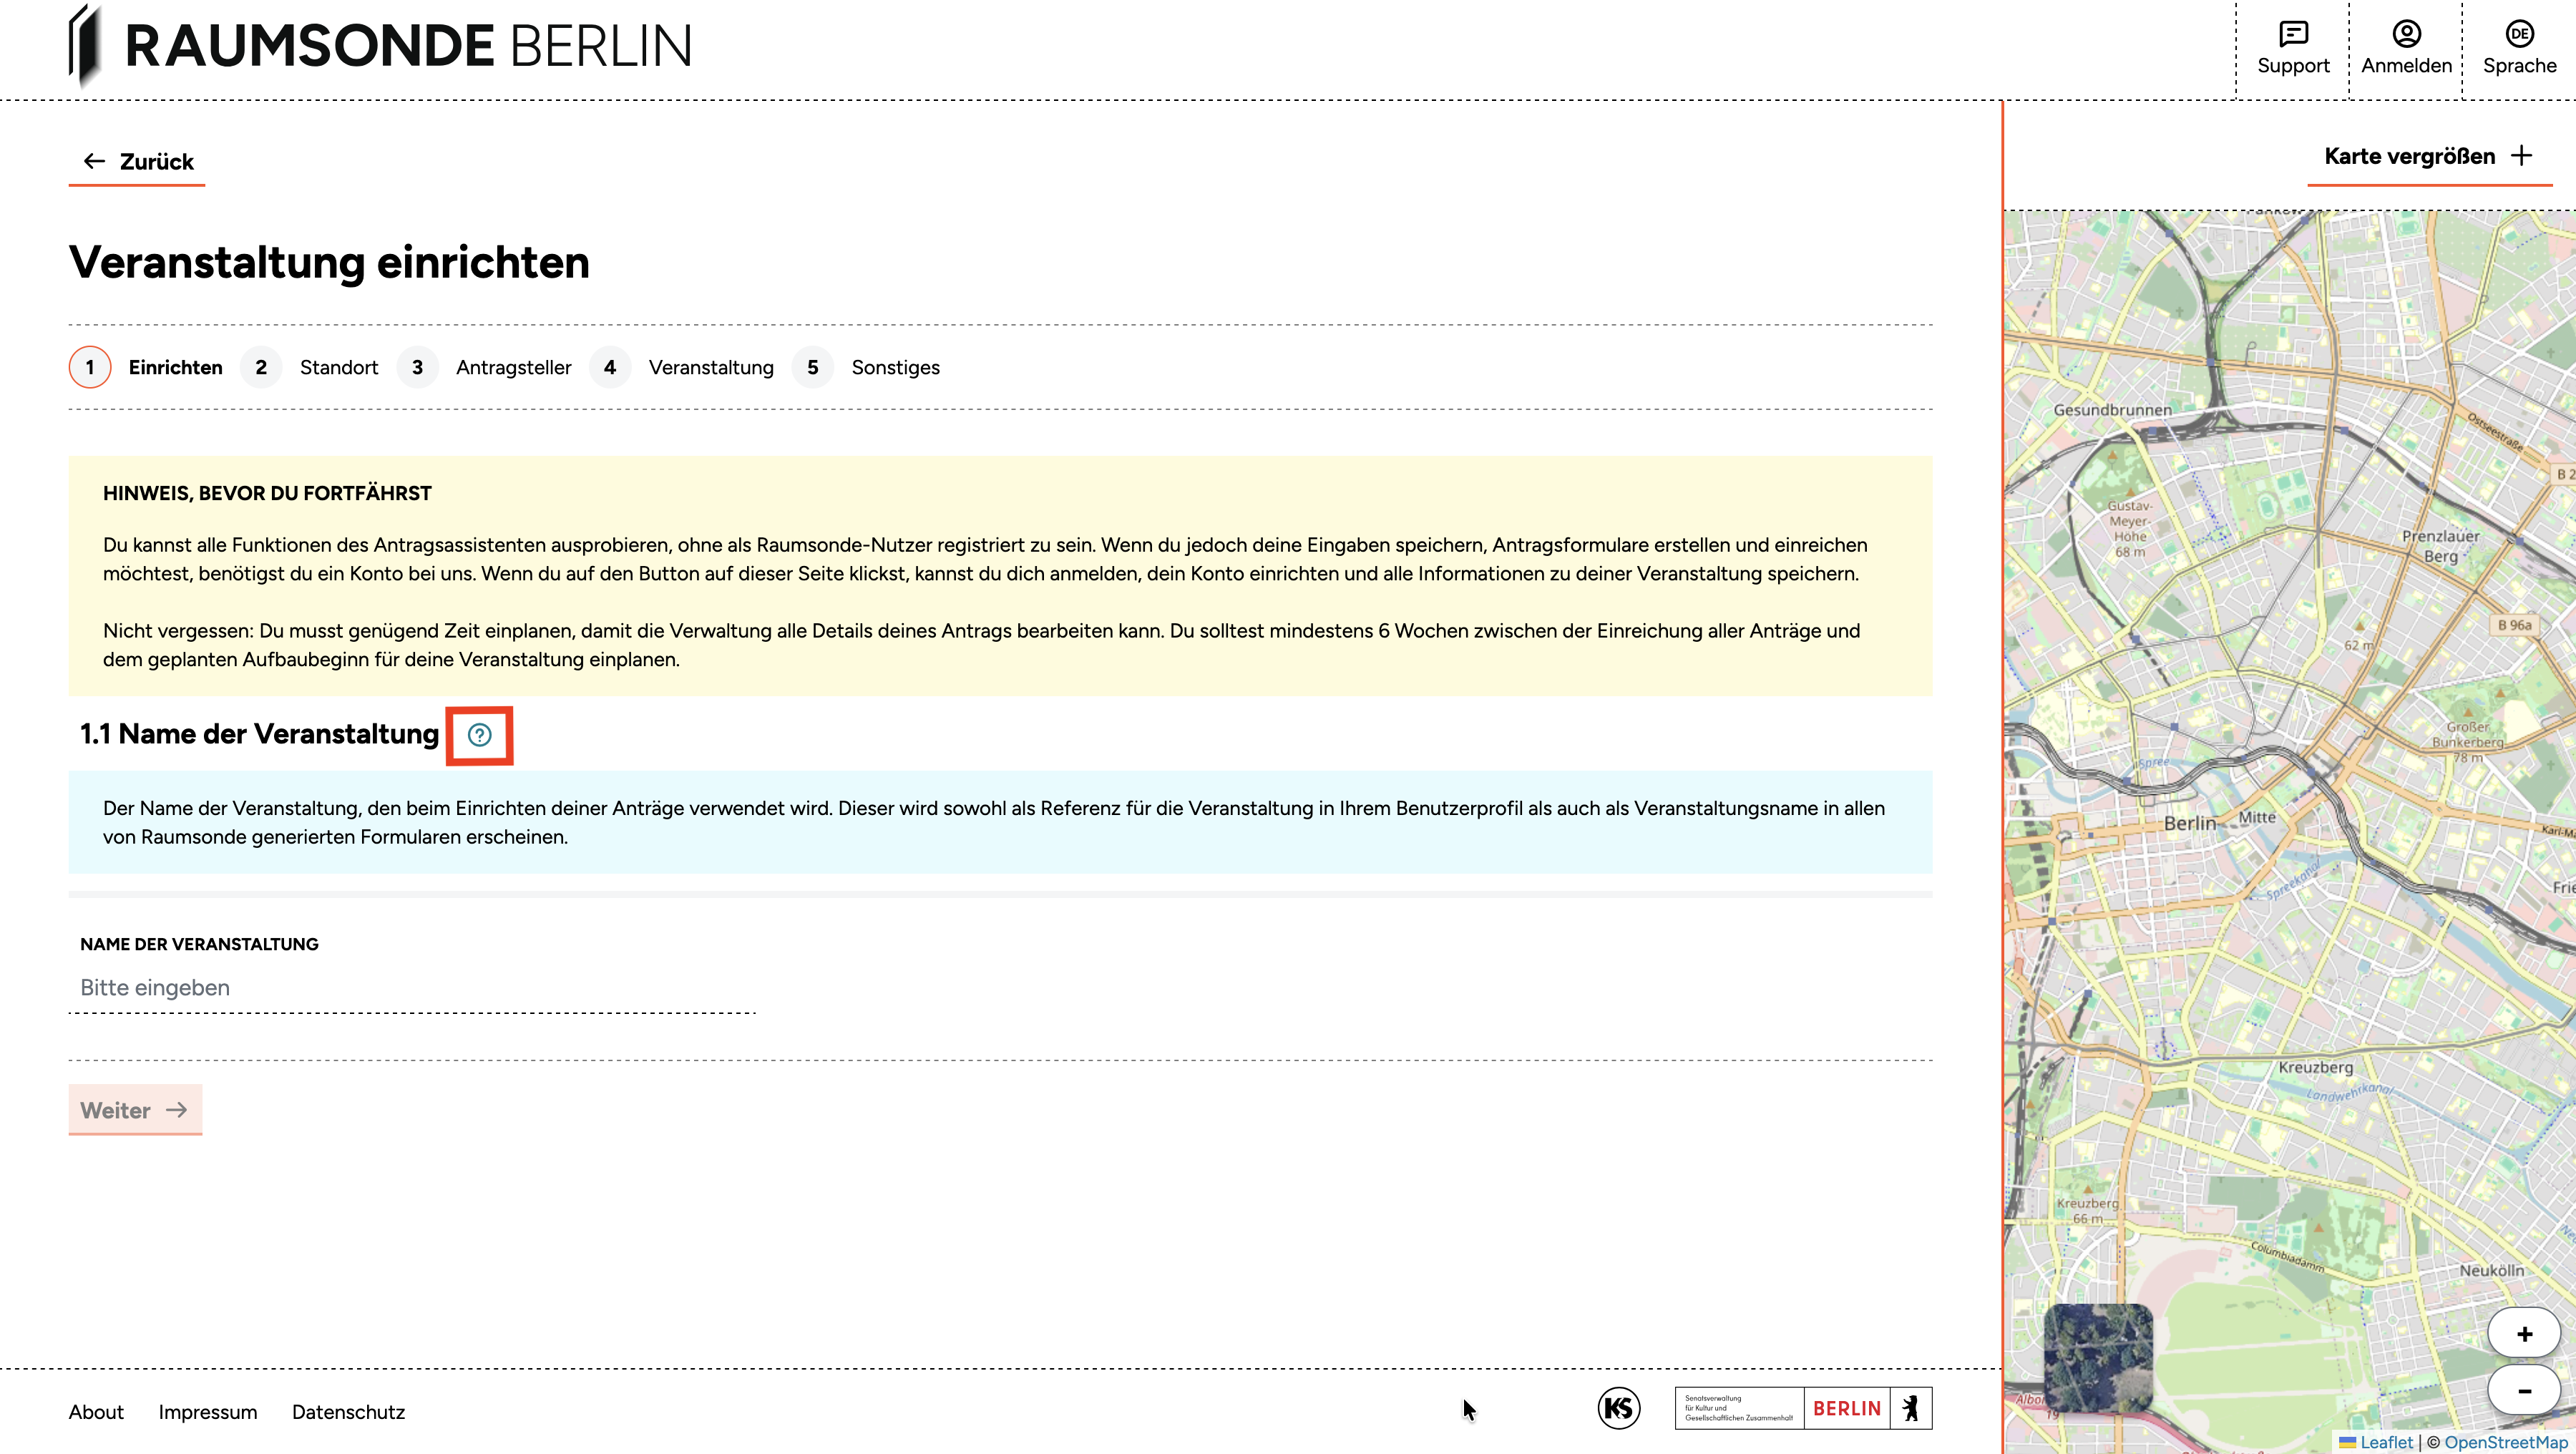Click the KS circular logo
This screenshot has width=2576, height=1454.
pyautogui.click(x=1618, y=1408)
